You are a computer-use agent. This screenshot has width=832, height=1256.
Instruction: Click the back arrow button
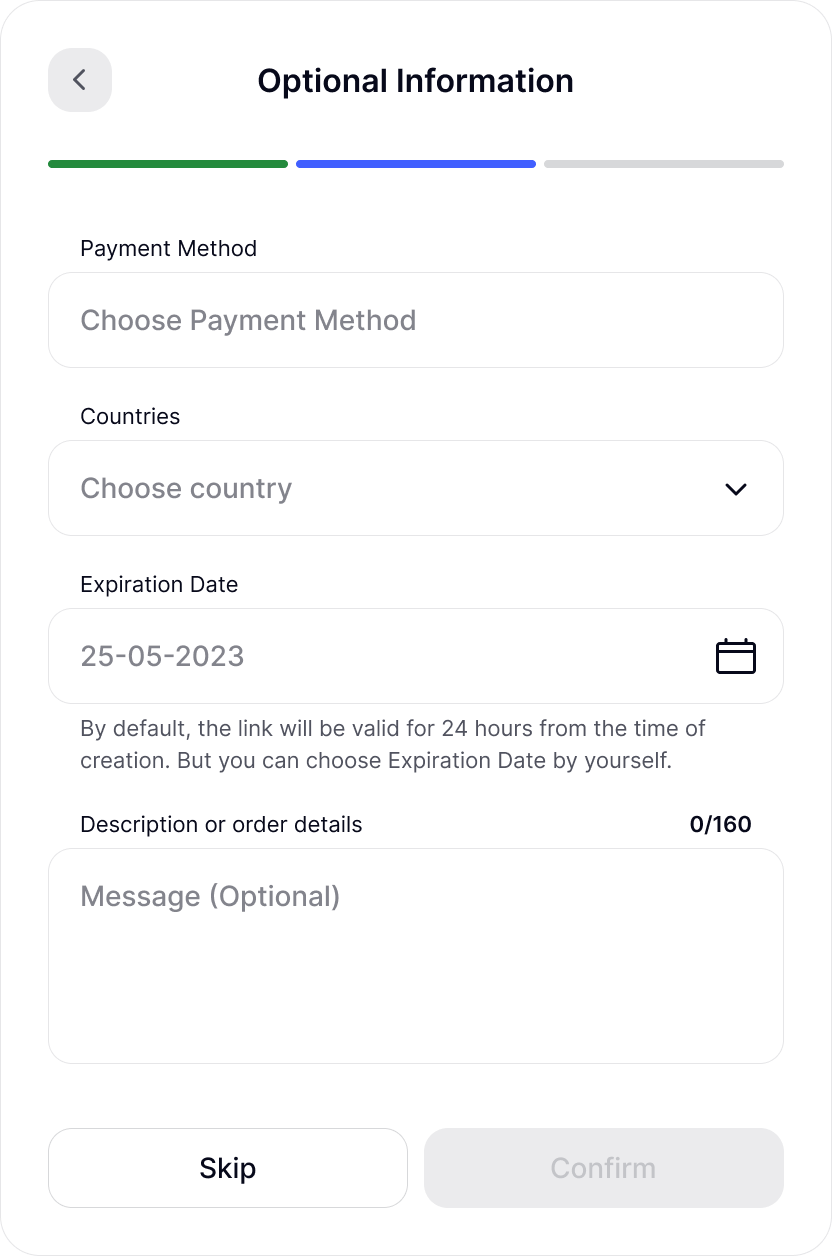(80, 80)
